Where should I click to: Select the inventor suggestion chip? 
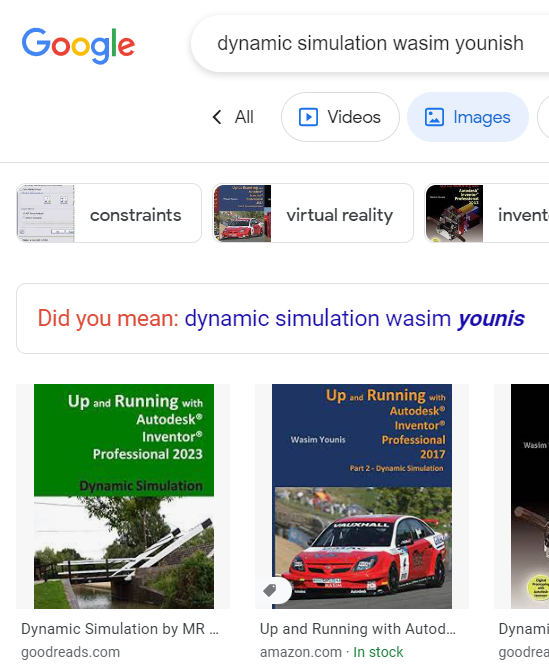click(x=487, y=213)
